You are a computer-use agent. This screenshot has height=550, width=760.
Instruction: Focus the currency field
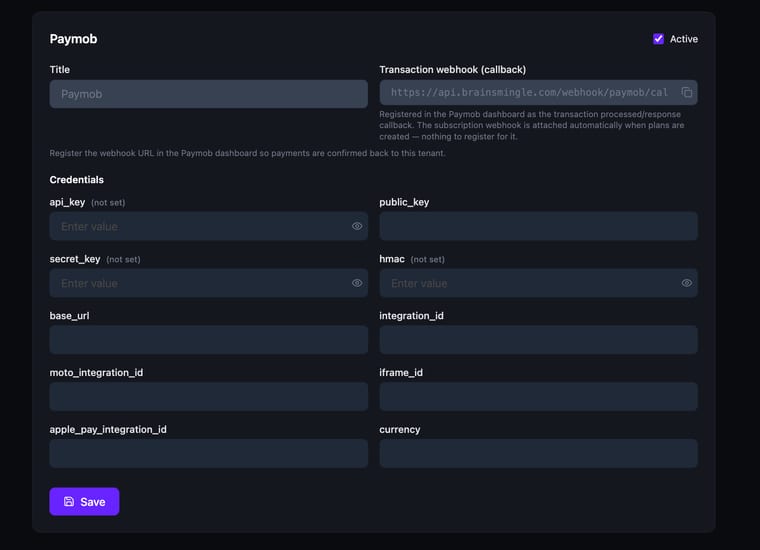pos(538,454)
